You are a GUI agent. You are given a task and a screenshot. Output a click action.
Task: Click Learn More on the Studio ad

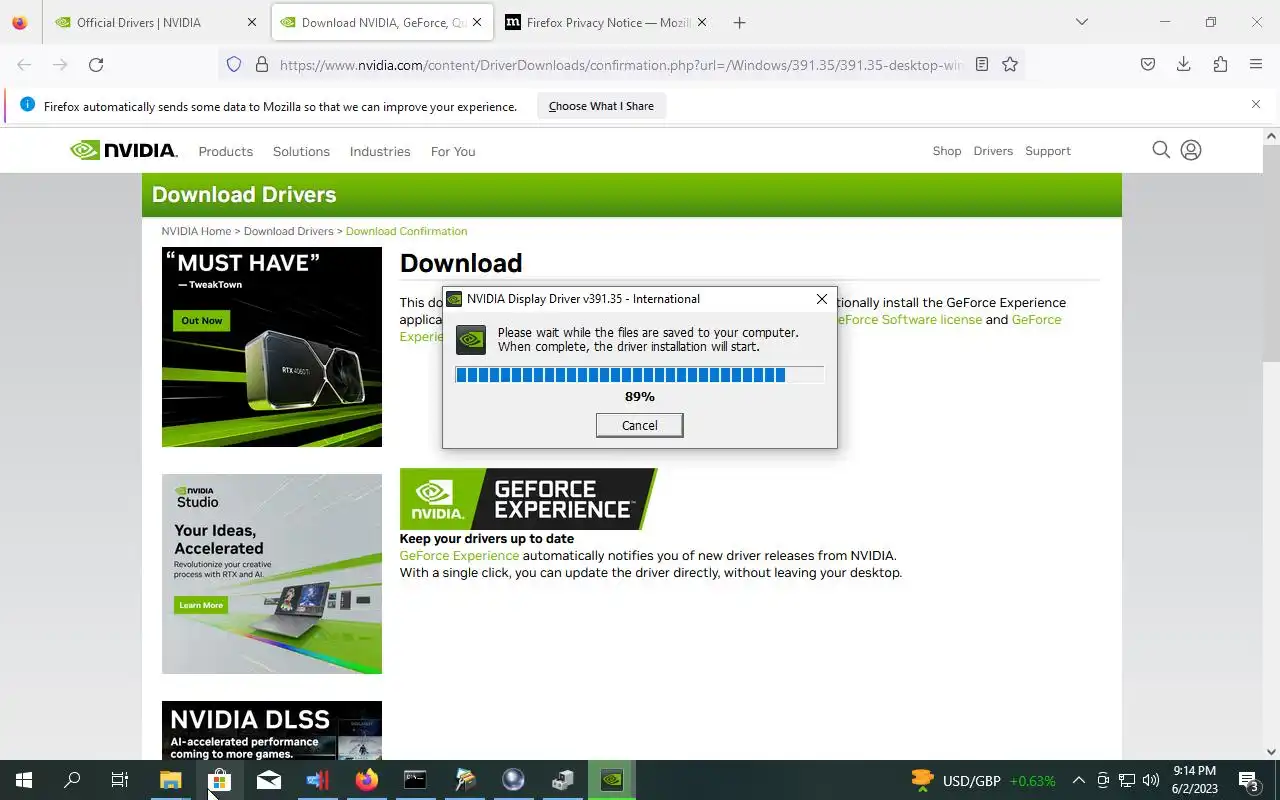coord(201,605)
